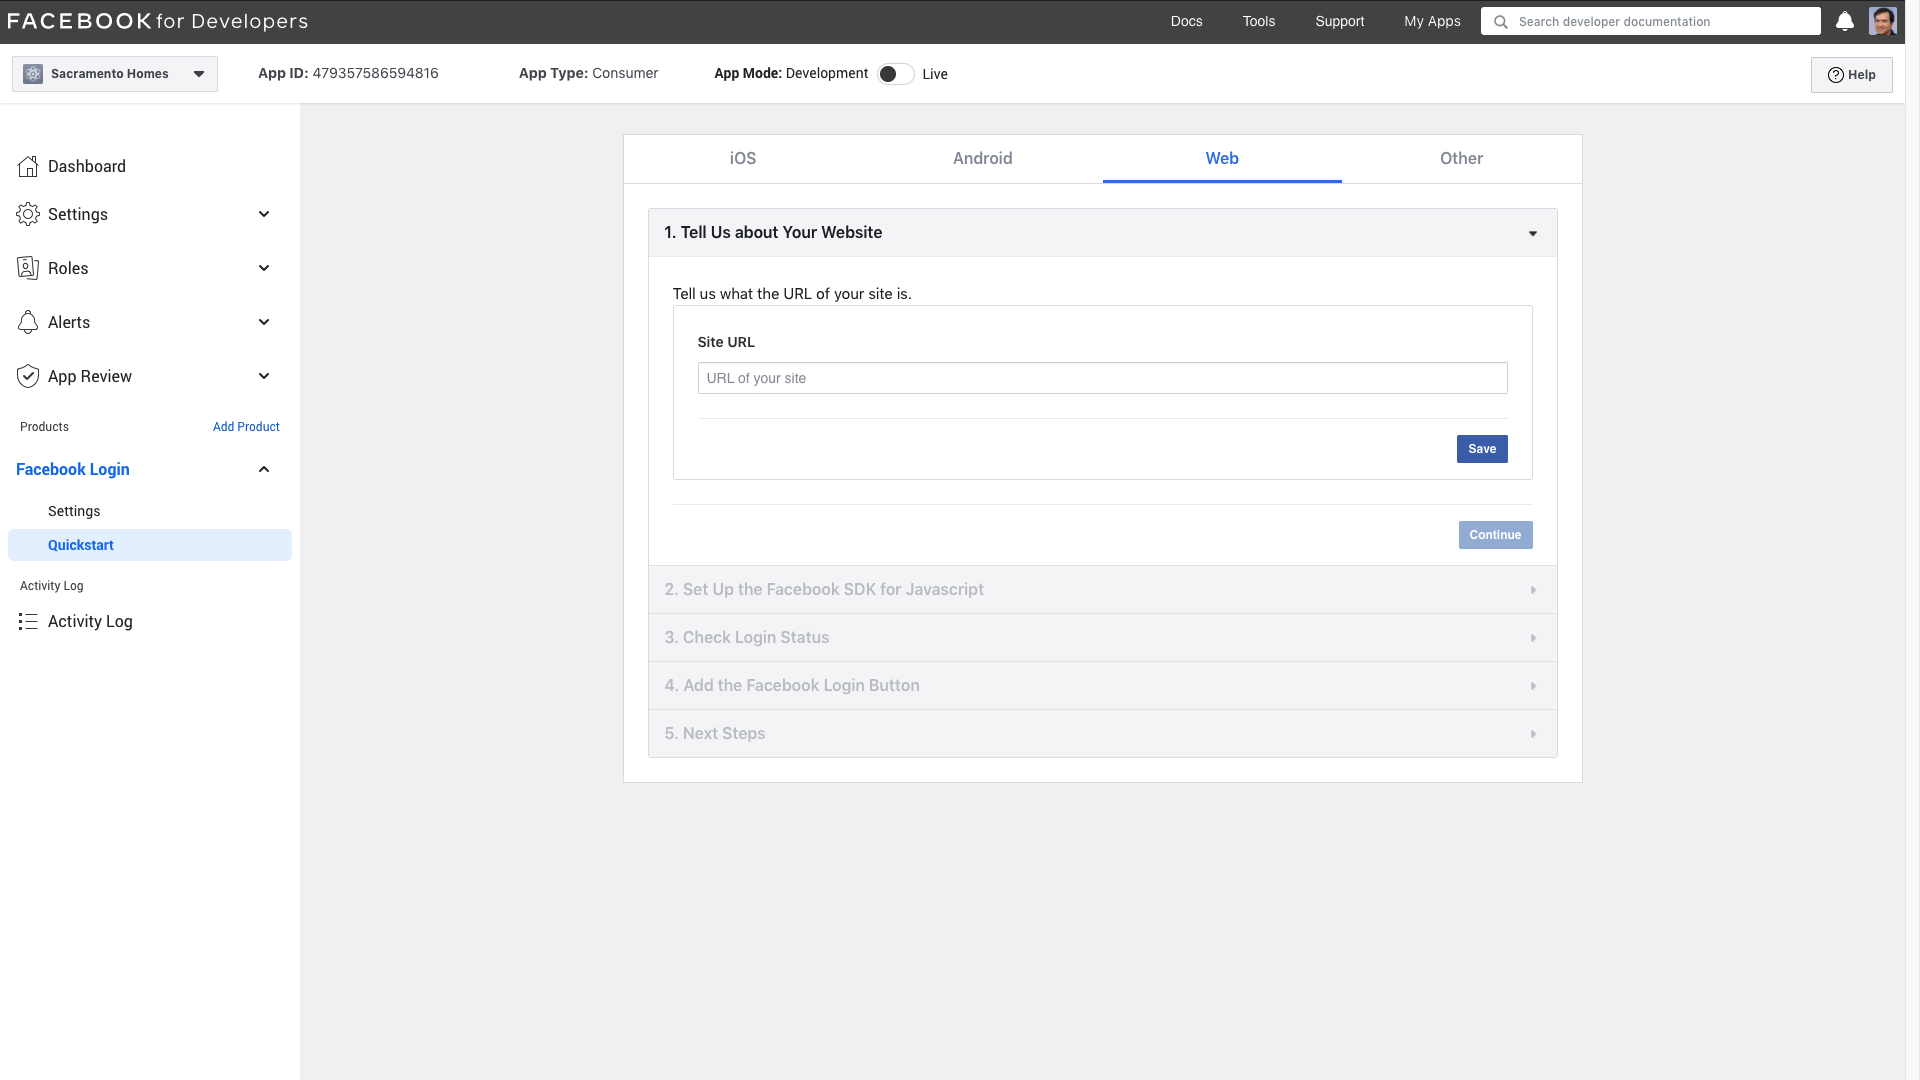Open the Support menu
This screenshot has width=1920, height=1080.
tap(1339, 21)
